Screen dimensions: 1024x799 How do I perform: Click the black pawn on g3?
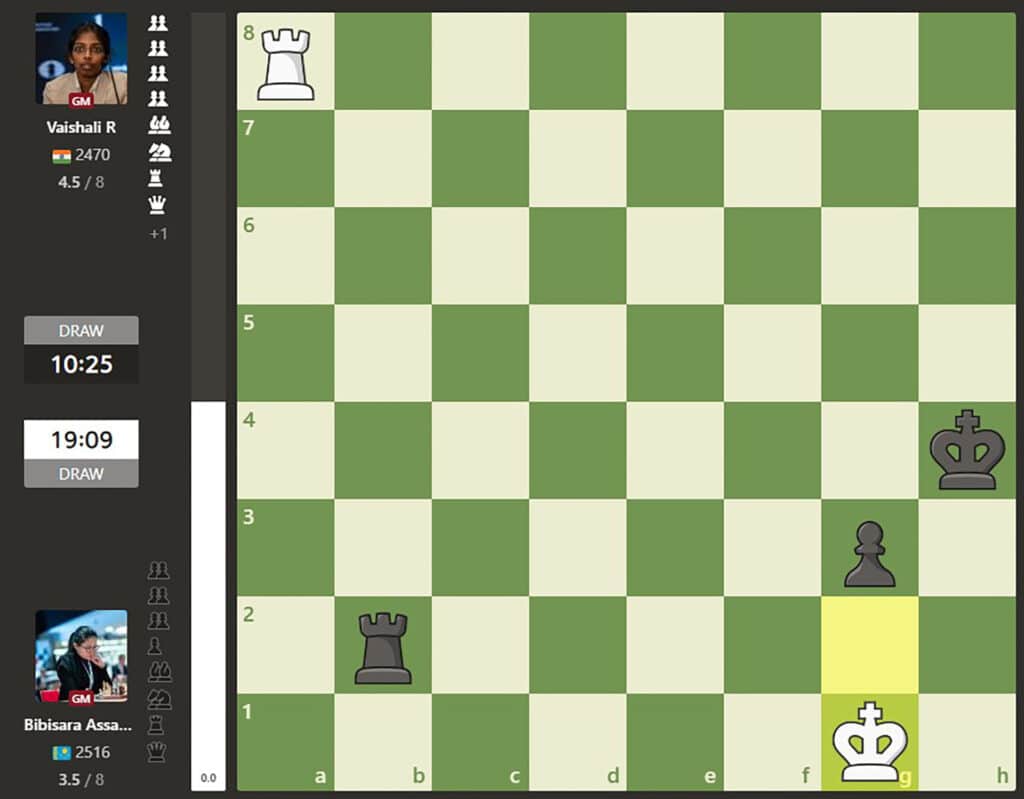click(869, 554)
